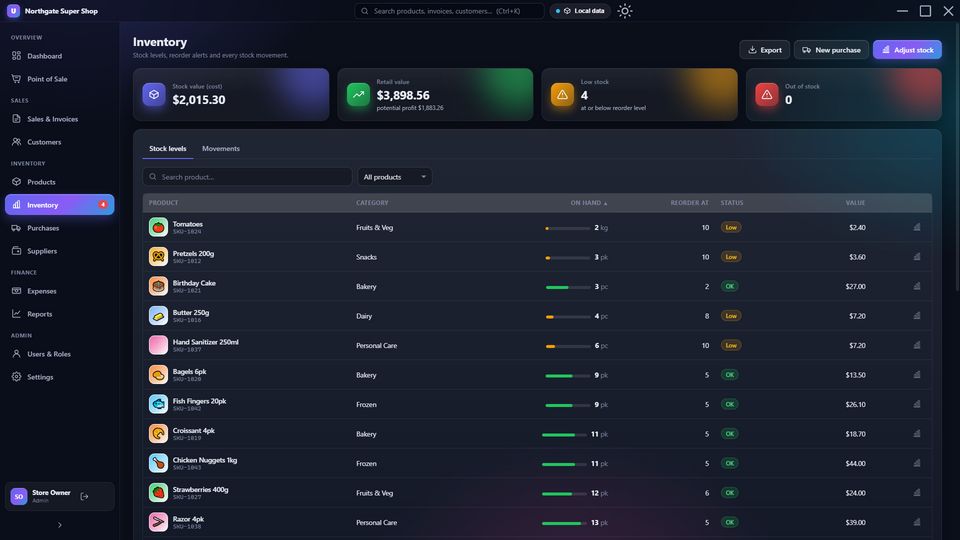Image resolution: width=960 pixels, height=540 pixels.
Task: Click the Fish Fingers 20pk product icon
Action: pos(158,404)
